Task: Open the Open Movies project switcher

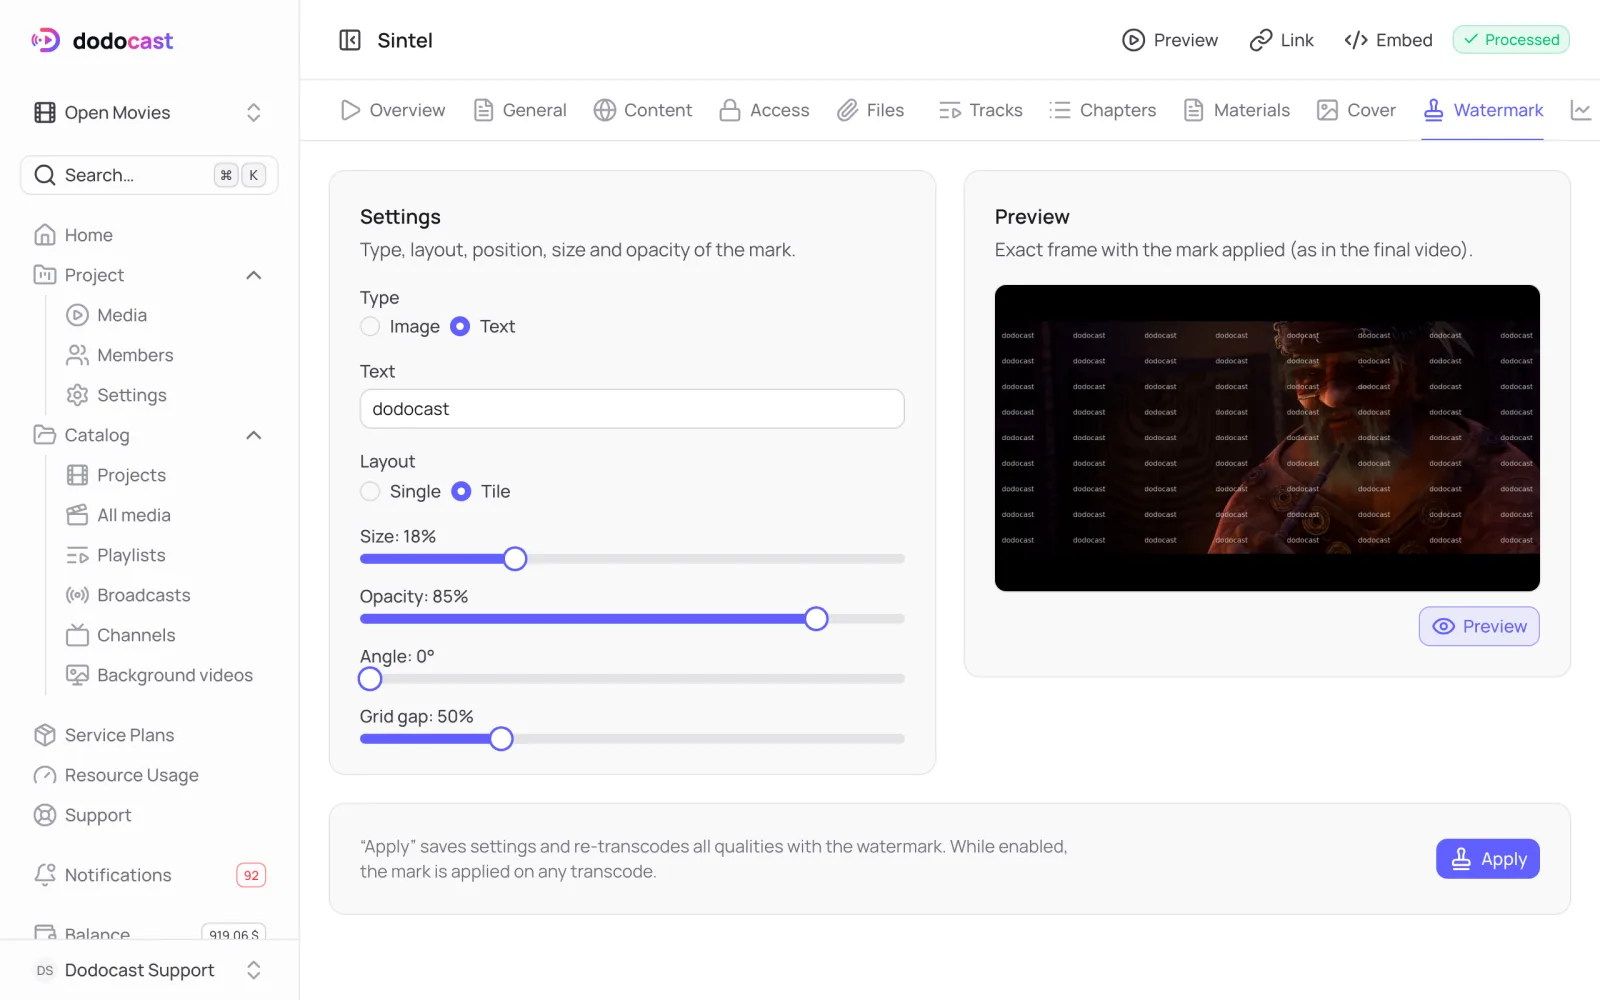Action: tap(149, 113)
